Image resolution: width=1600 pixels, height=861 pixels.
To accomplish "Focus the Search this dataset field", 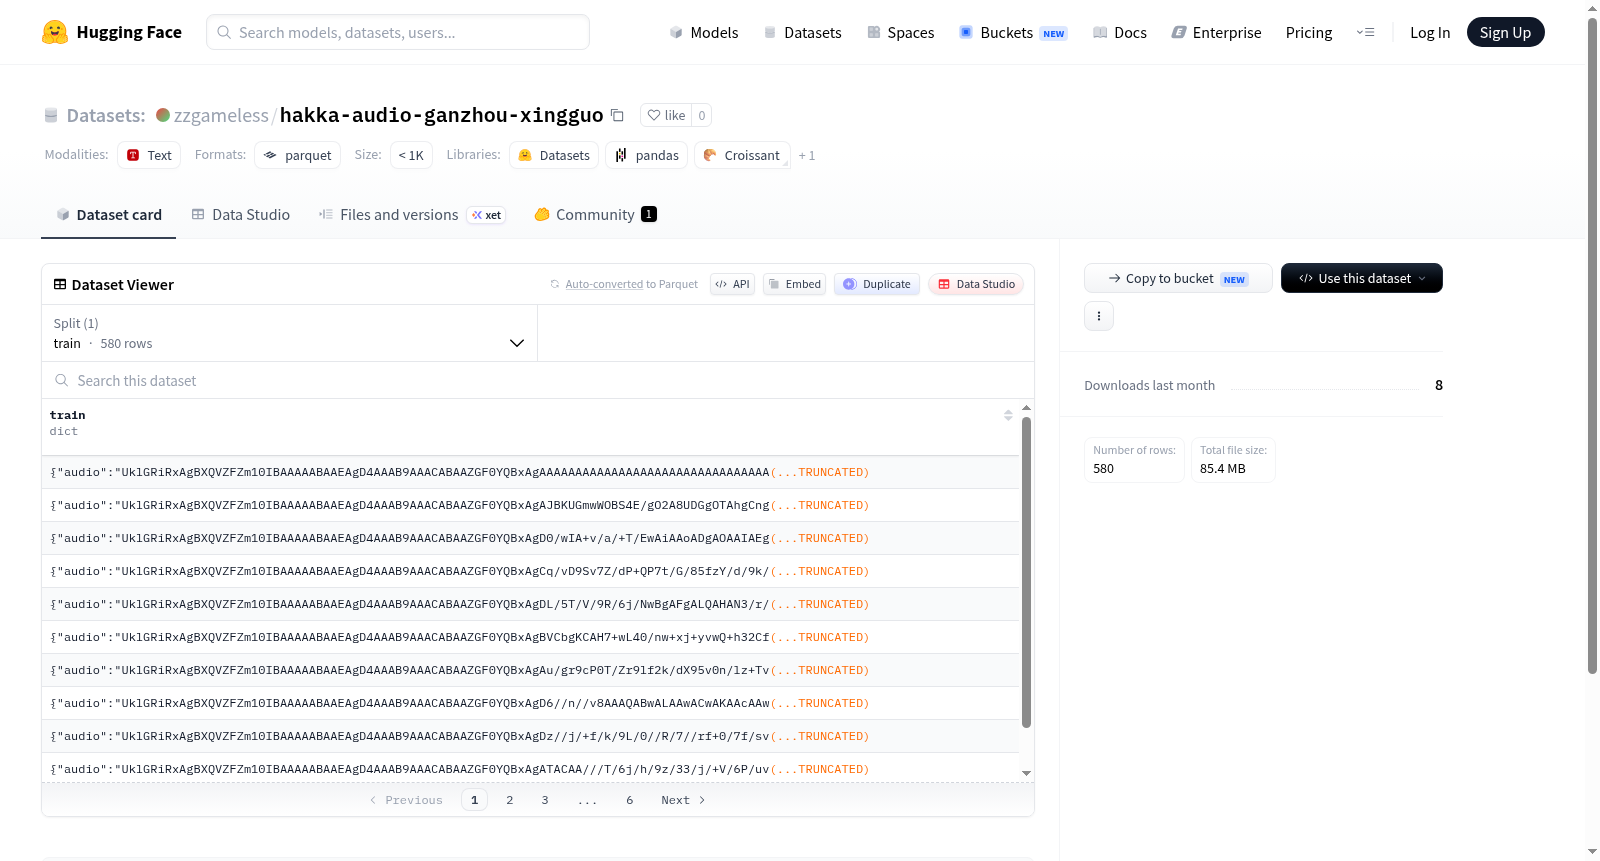I will coord(538,380).
